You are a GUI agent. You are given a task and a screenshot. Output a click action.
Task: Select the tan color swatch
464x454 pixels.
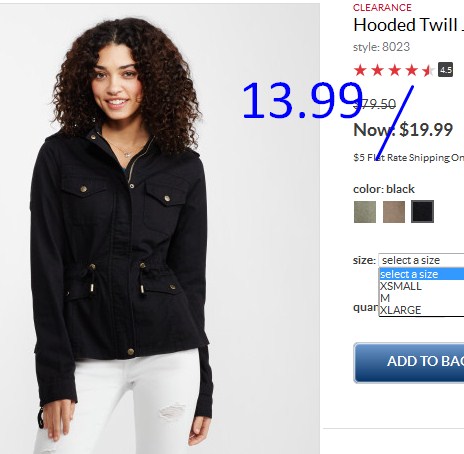pyautogui.click(x=394, y=212)
